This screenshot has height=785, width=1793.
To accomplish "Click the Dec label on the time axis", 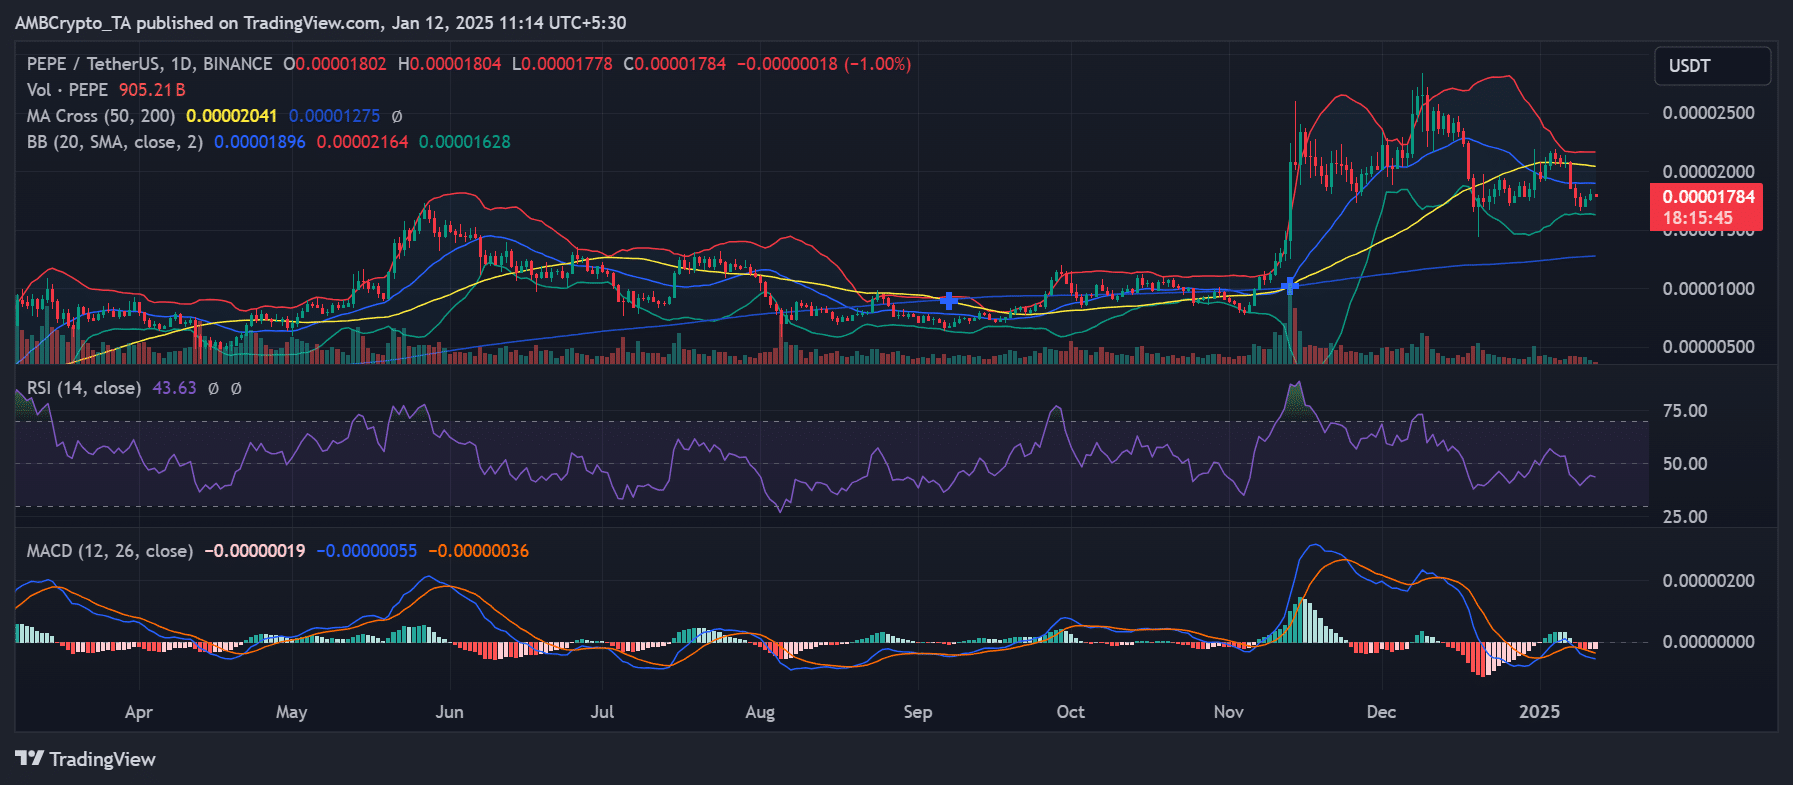I will point(1380,712).
